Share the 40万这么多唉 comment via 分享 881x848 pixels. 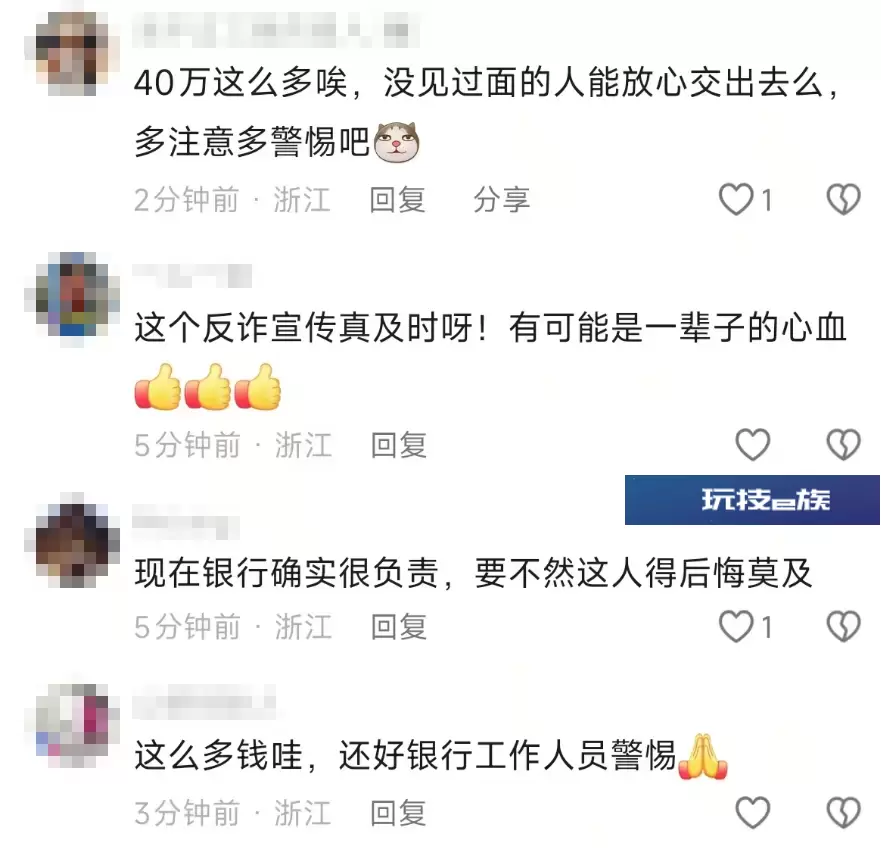tap(501, 200)
